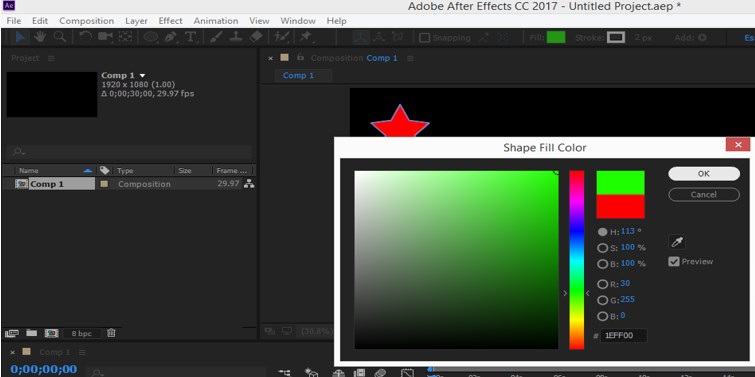755x377 pixels.
Task: Open the Project search filter dropdown
Action: (x=19, y=152)
